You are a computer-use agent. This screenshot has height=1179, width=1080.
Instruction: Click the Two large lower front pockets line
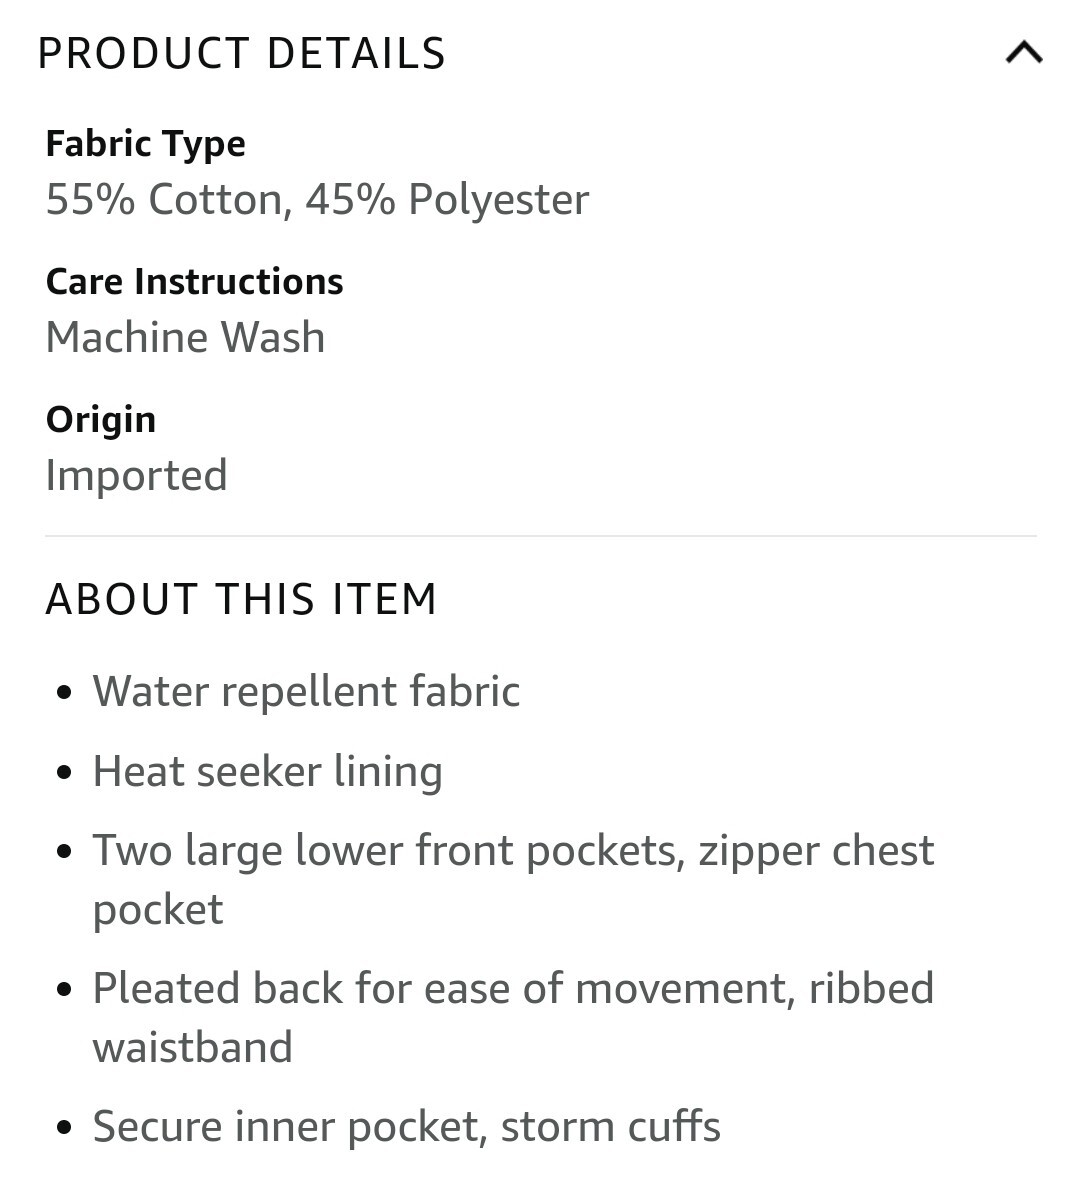513,851
